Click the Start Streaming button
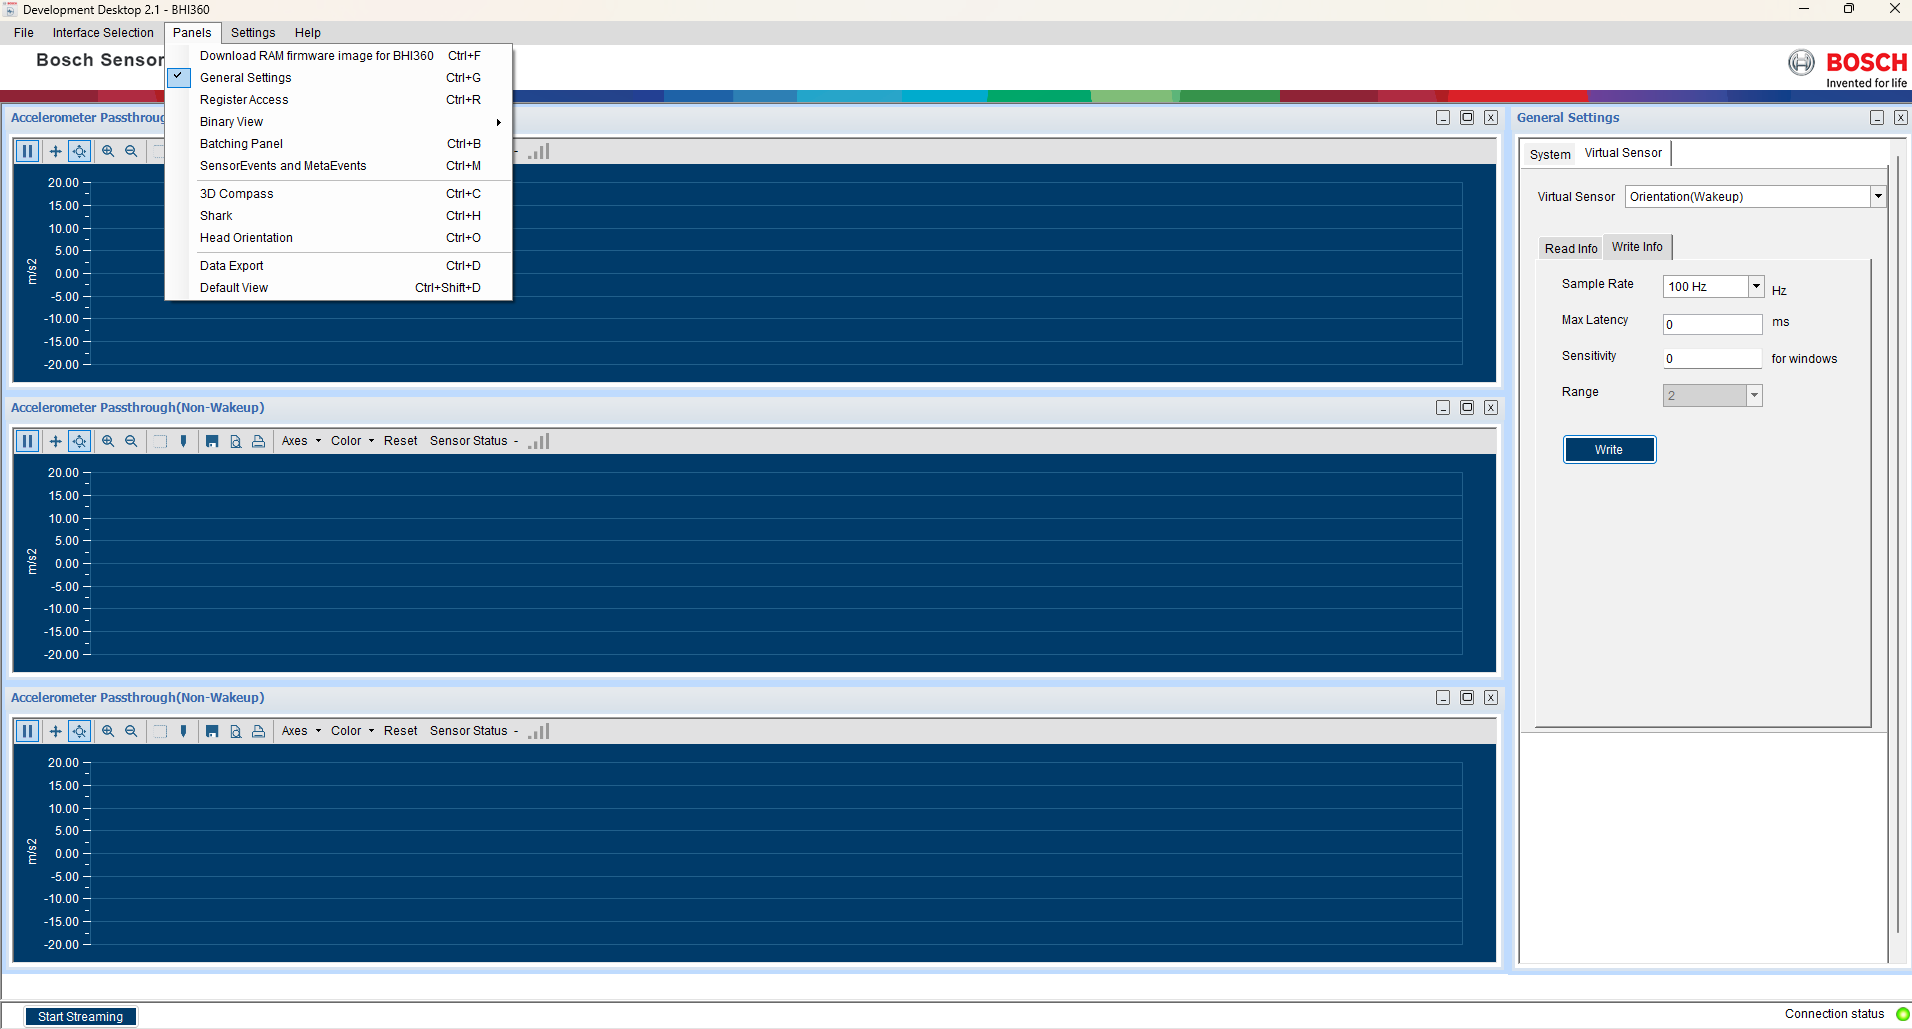1912x1029 pixels. tap(80, 1017)
